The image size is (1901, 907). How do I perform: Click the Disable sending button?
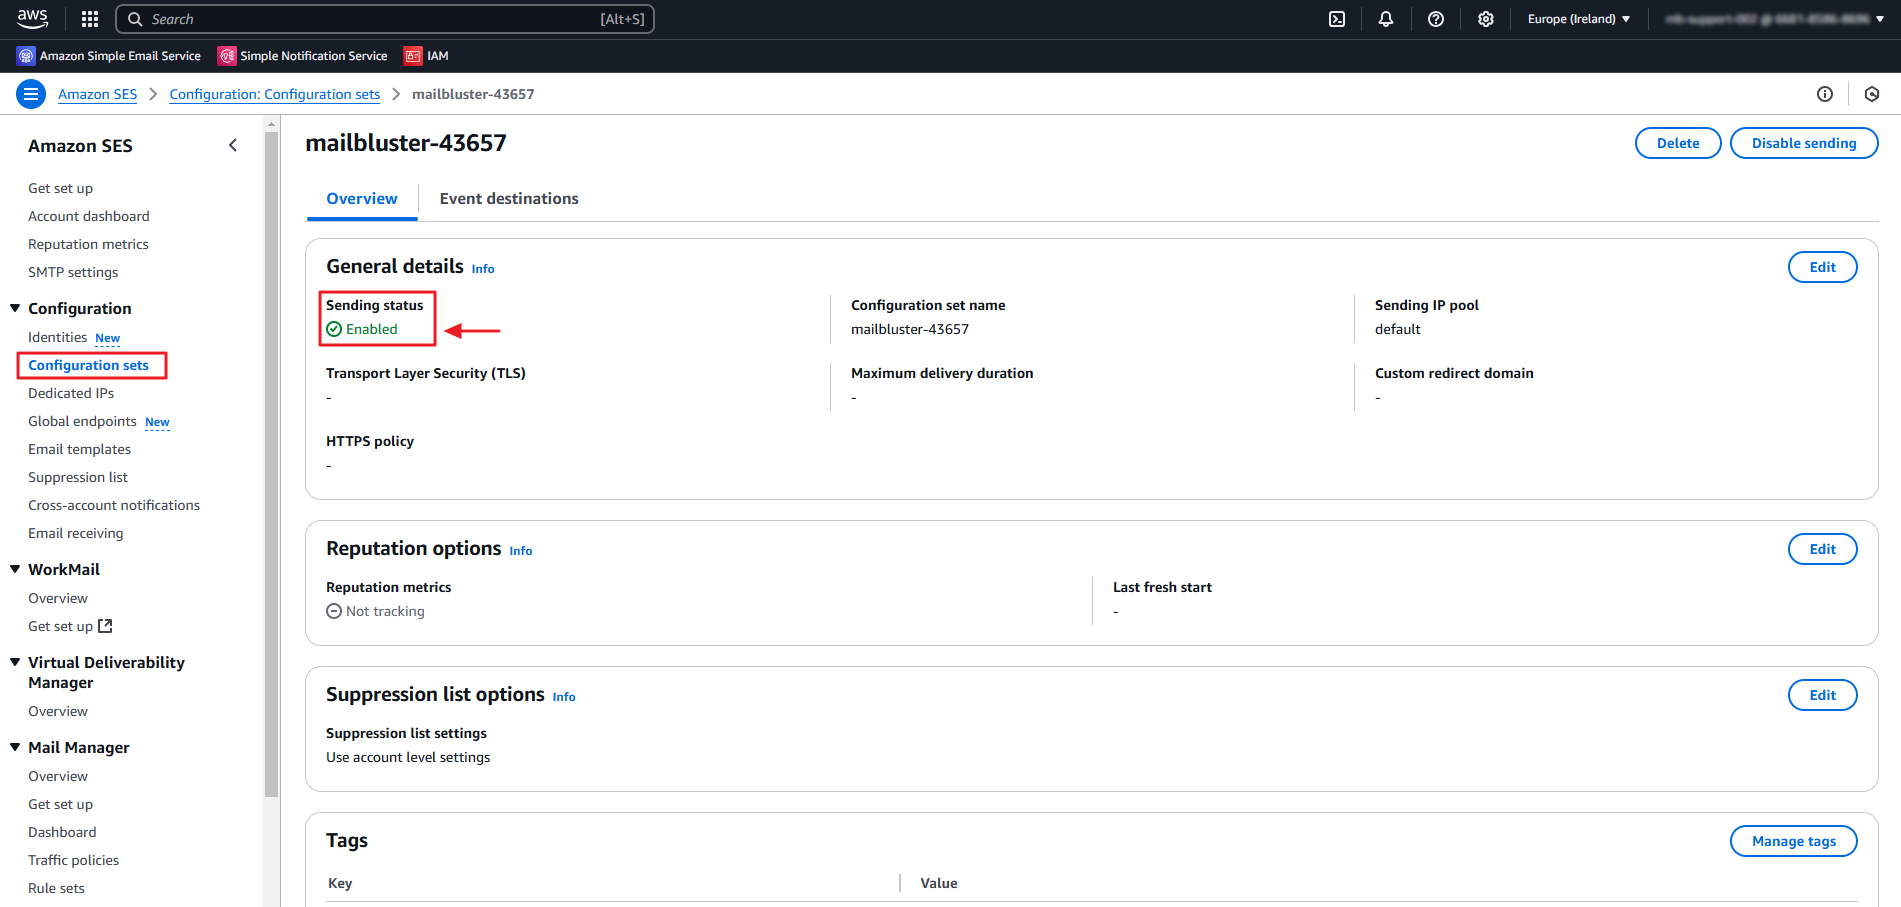[1803, 143]
